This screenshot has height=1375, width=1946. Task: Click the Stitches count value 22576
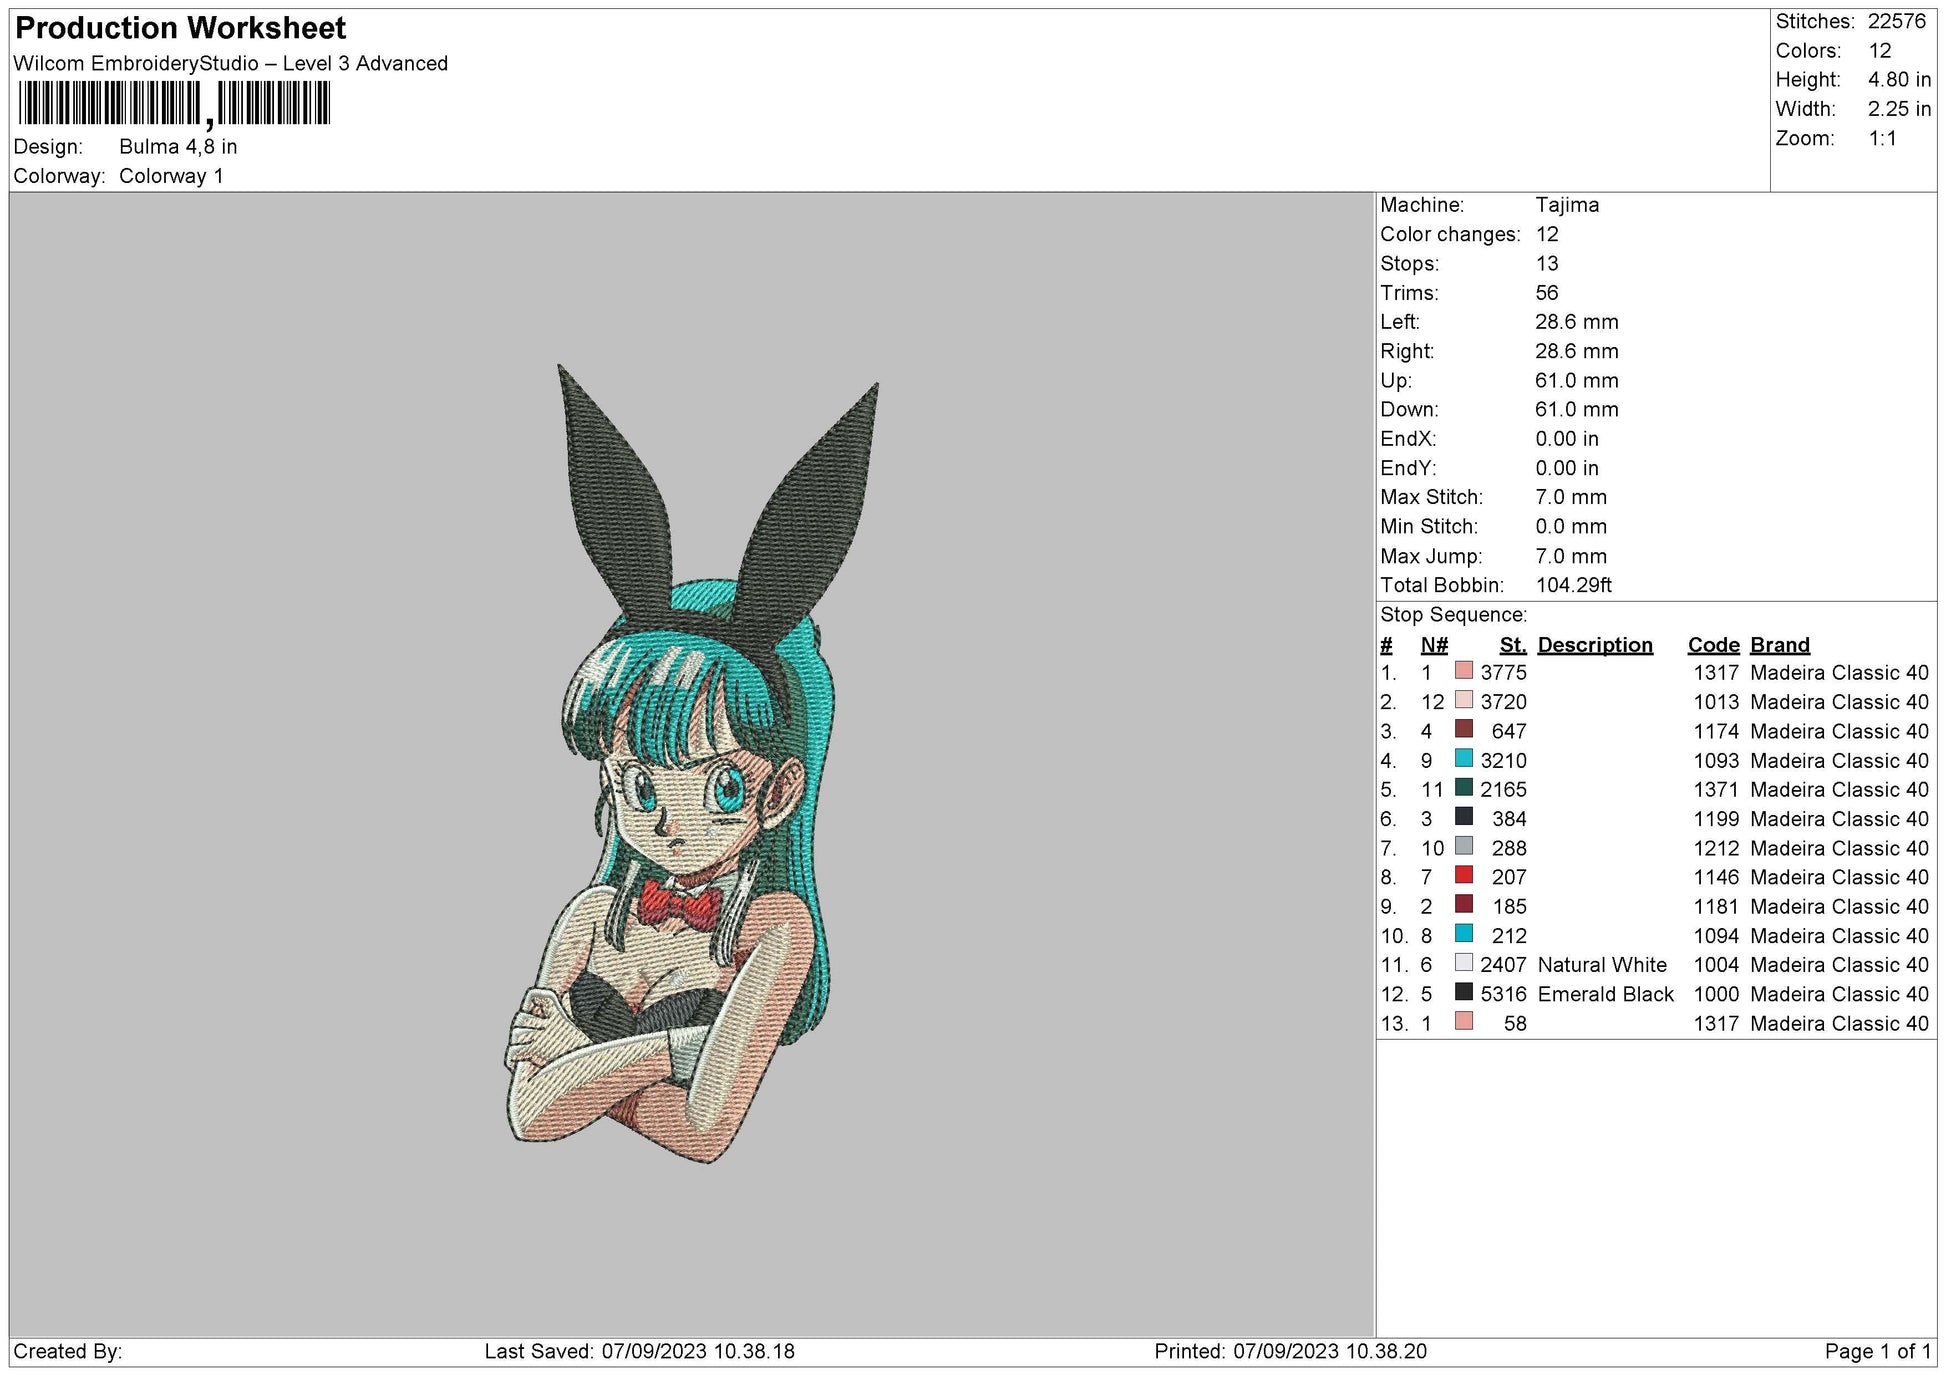click(1896, 21)
